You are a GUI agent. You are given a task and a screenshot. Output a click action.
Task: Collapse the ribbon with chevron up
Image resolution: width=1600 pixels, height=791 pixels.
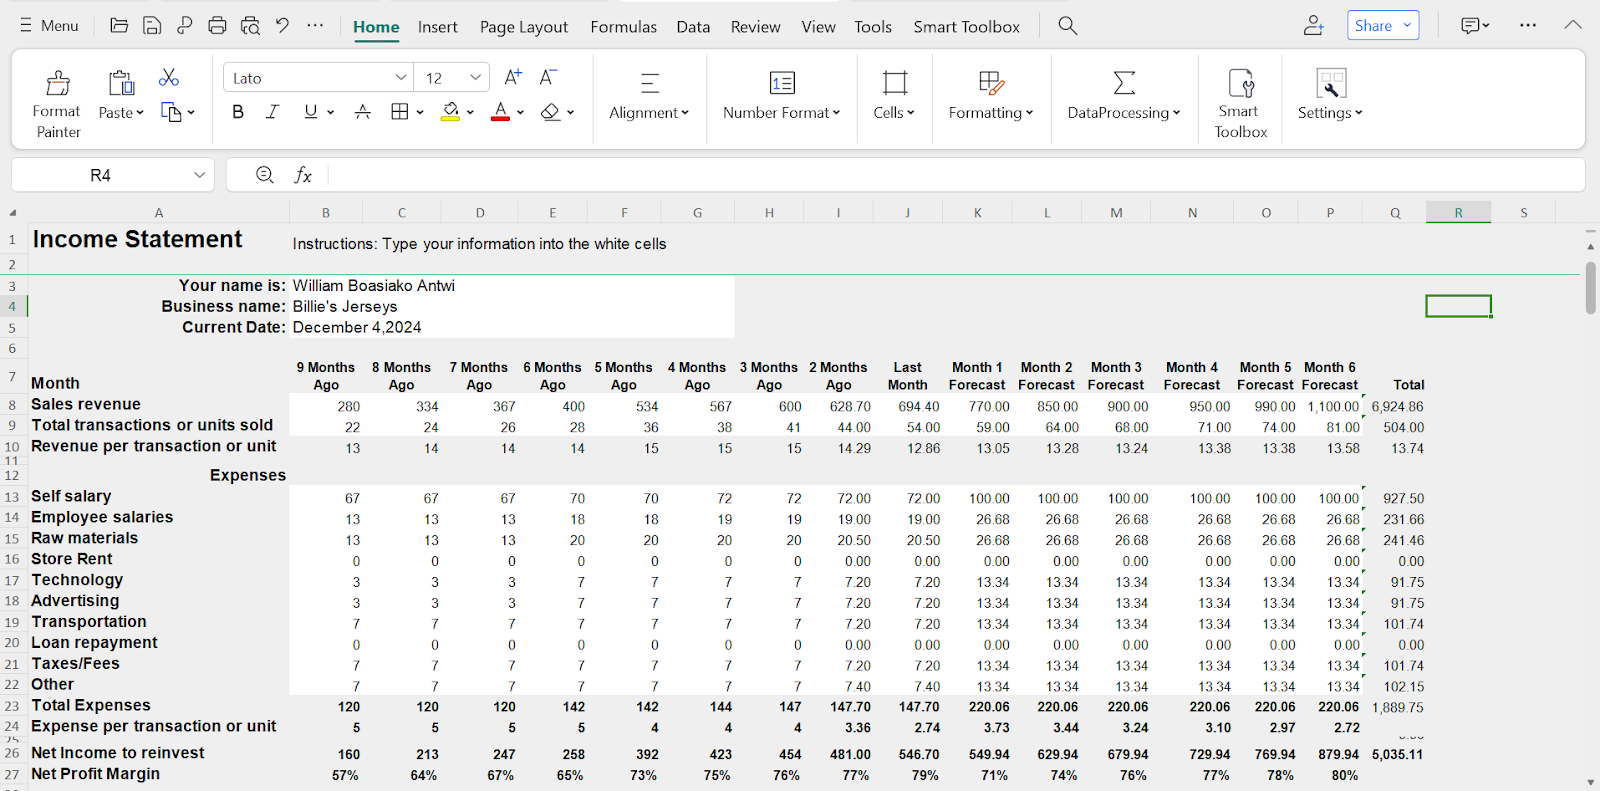[1573, 25]
